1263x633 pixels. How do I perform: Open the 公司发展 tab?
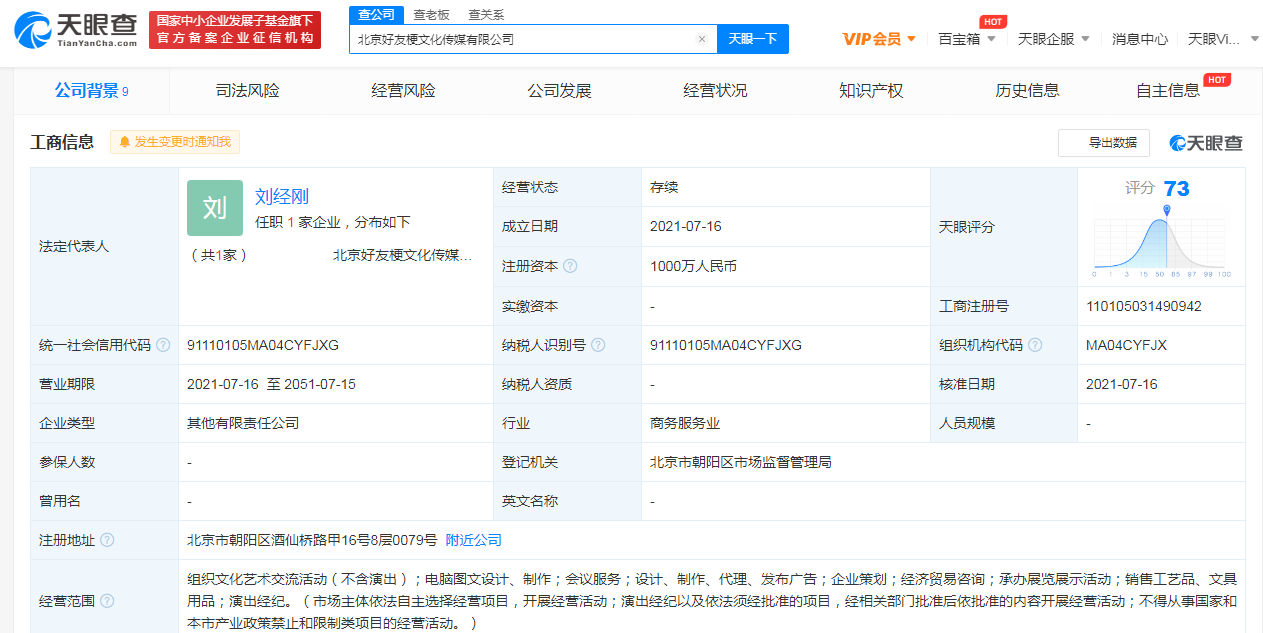[x=560, y=91]
